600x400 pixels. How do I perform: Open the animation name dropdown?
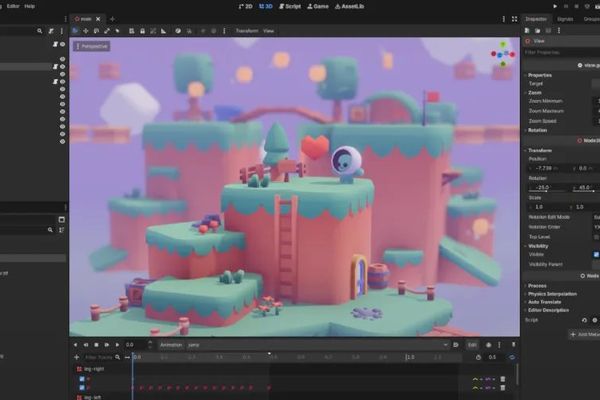[317, 345]
